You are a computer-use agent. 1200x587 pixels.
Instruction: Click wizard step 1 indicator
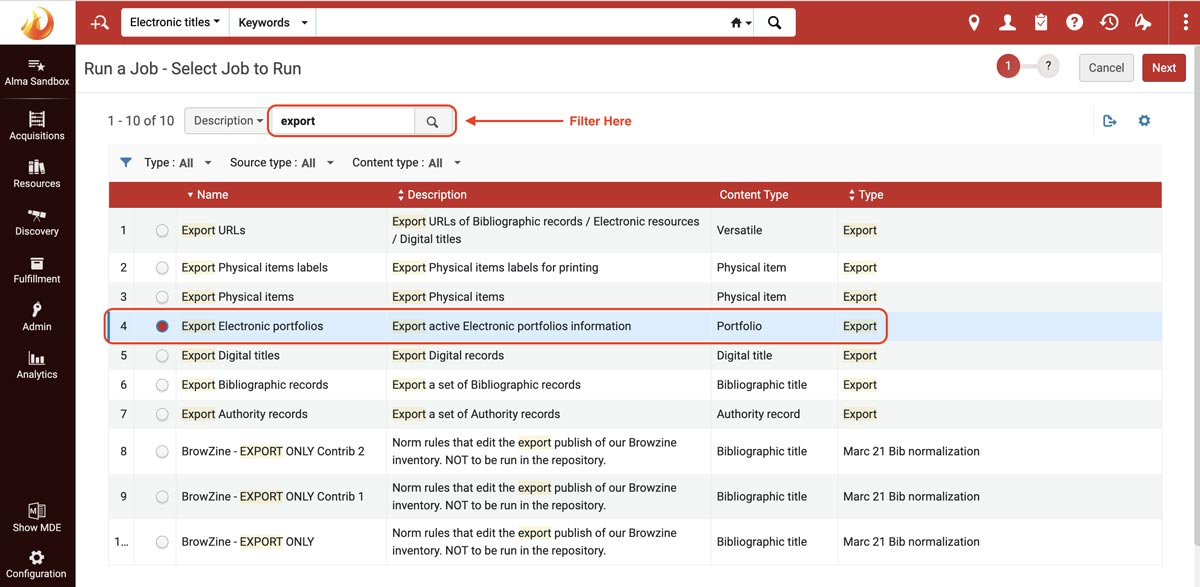(1008, 67)
